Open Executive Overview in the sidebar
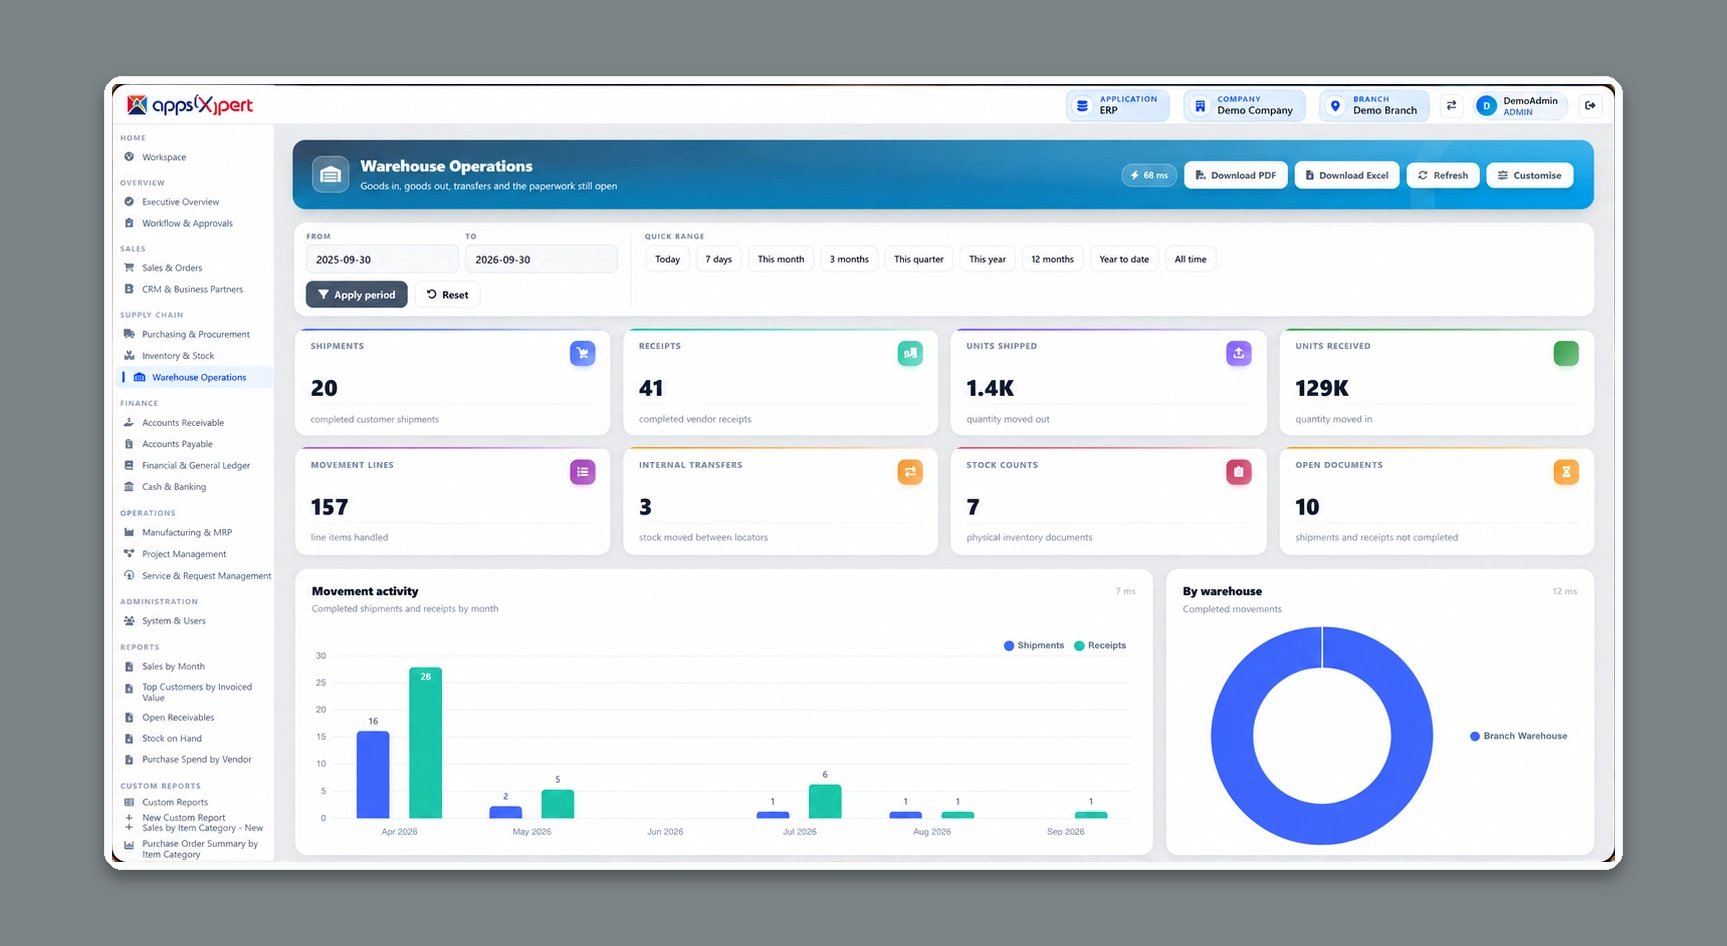The width and height of the screenshot is (1727, 946). (x=180, y=202)
